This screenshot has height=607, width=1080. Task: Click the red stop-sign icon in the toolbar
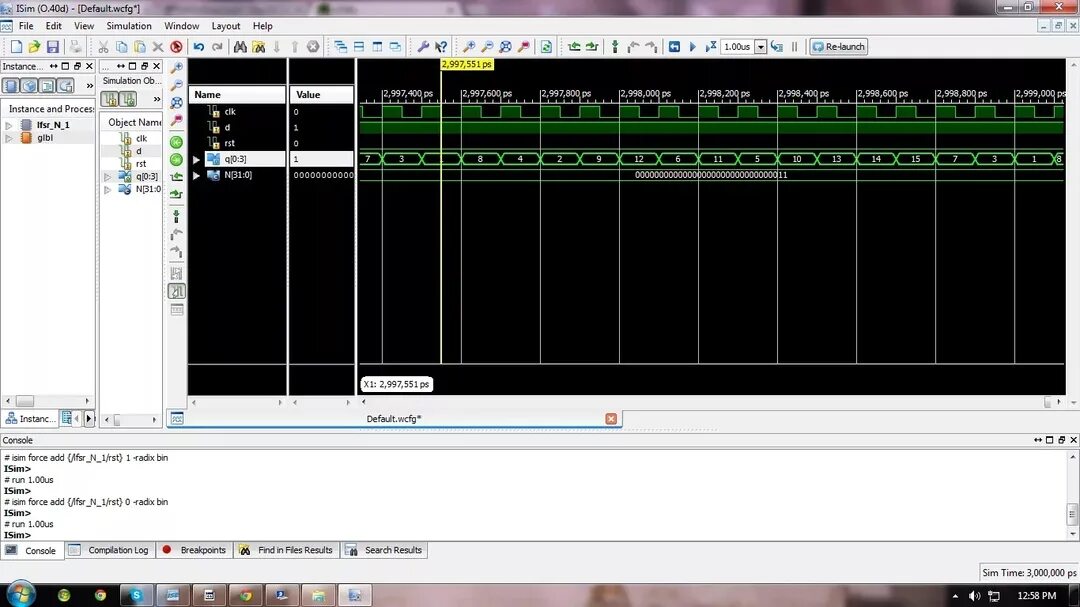coord(176,47)
